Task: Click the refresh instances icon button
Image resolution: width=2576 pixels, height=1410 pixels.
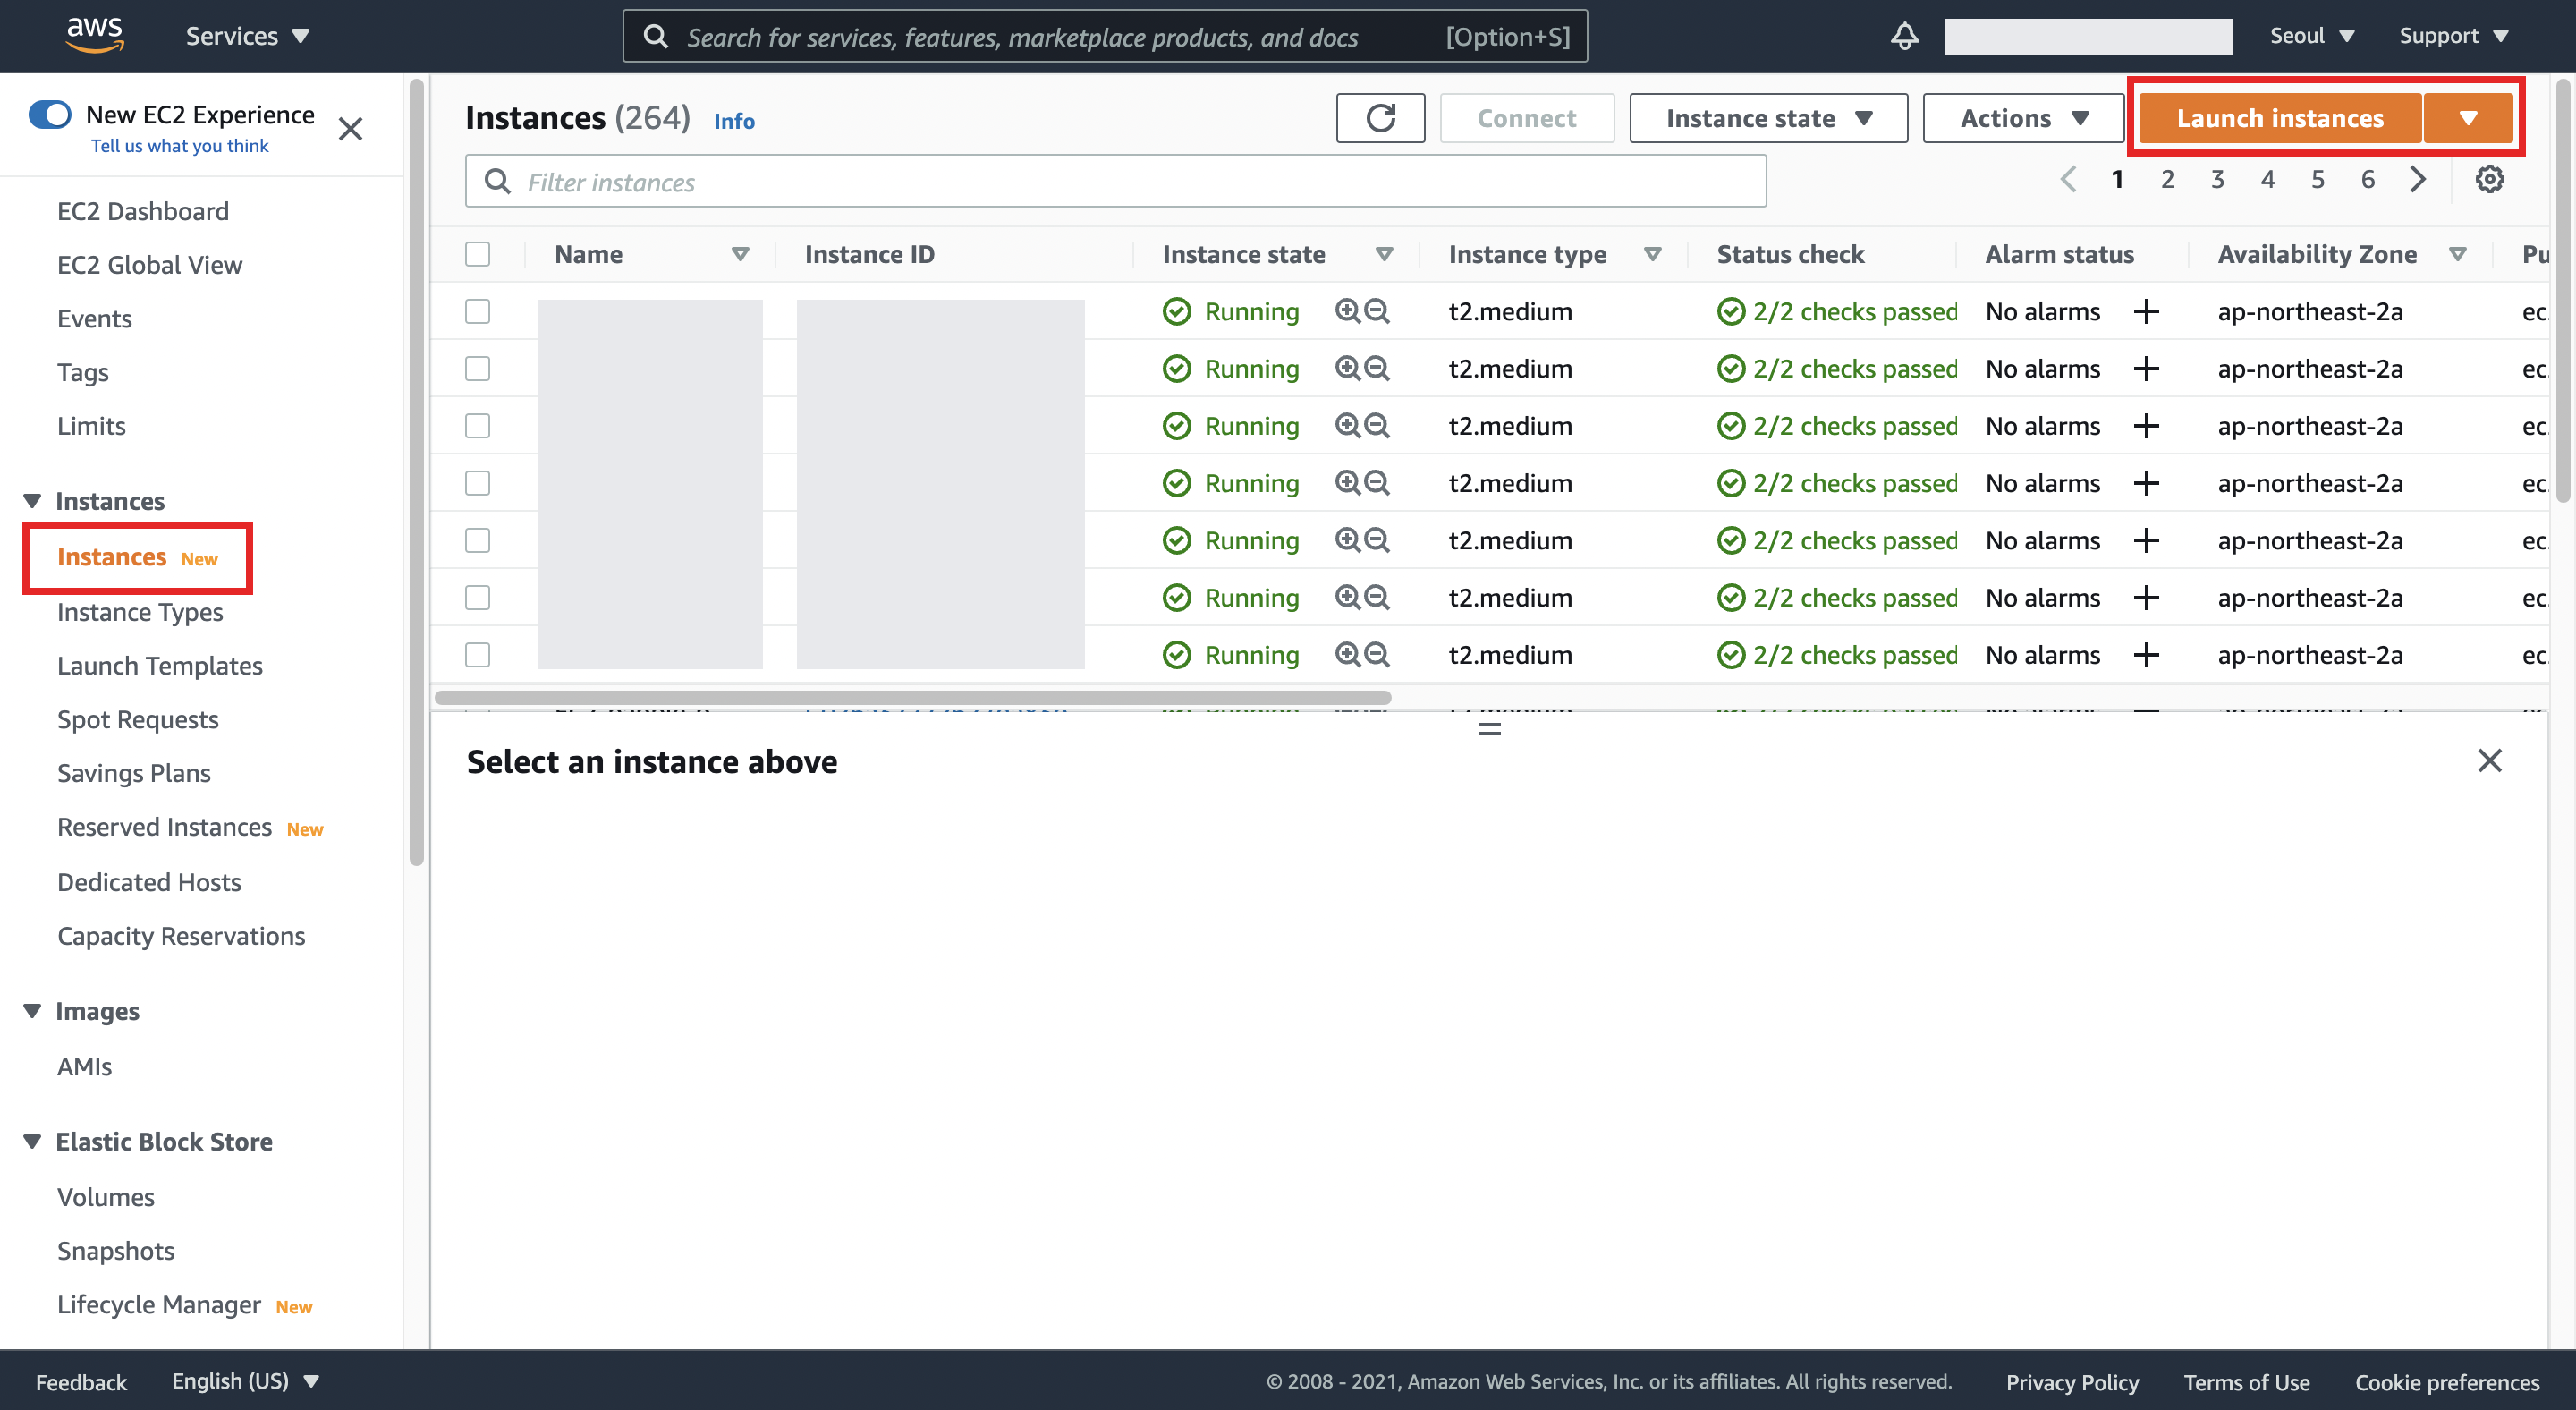Action: (1380, 118)
